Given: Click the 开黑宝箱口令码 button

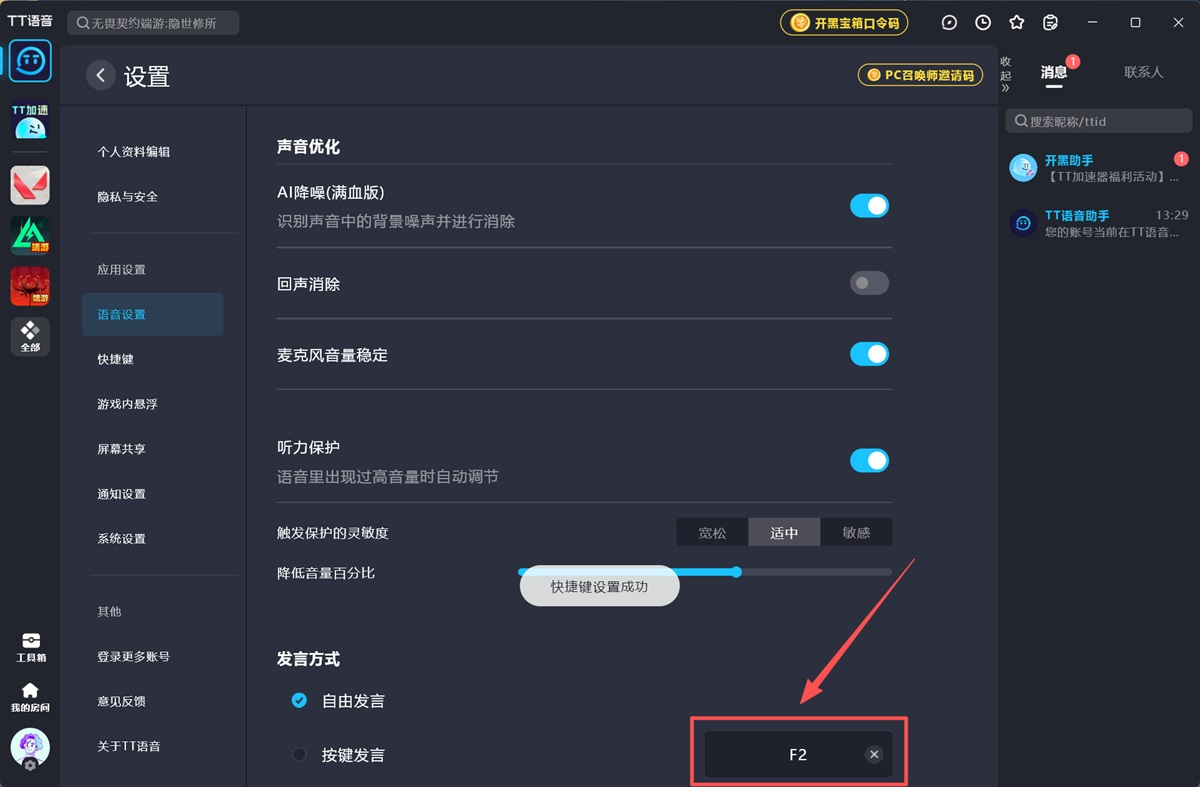Looking at the screenshot, I should pos(843,22).
